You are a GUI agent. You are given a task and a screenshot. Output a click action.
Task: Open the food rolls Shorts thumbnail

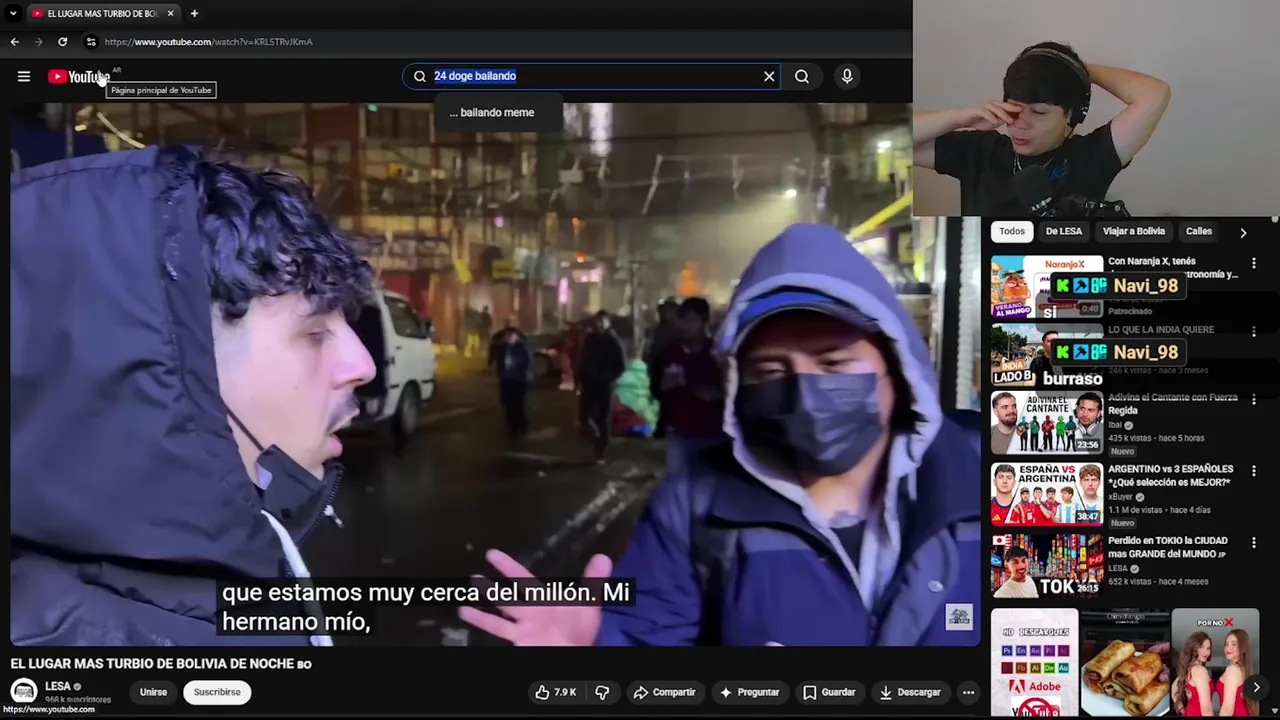[1125, 662]
